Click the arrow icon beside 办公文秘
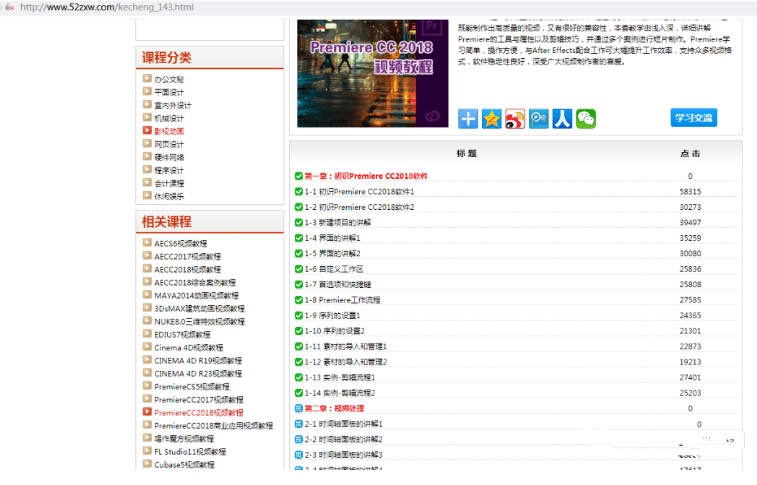757x485 pixels. tap(147, 78)
